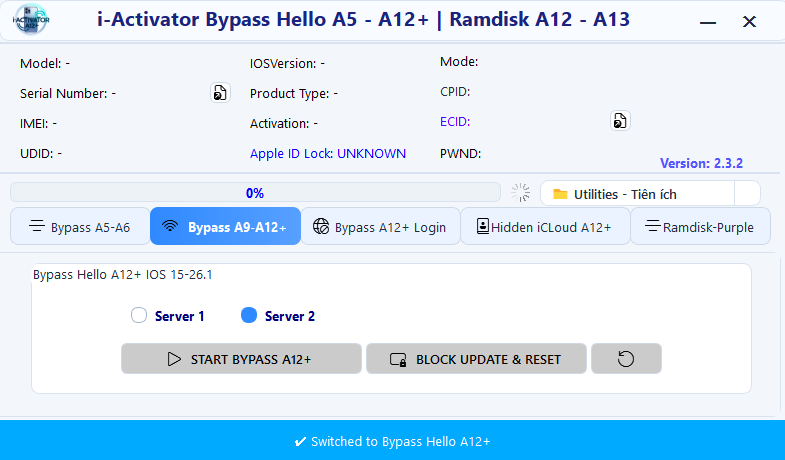Click the play icon in START BYPASS A12+

[174, 359]
